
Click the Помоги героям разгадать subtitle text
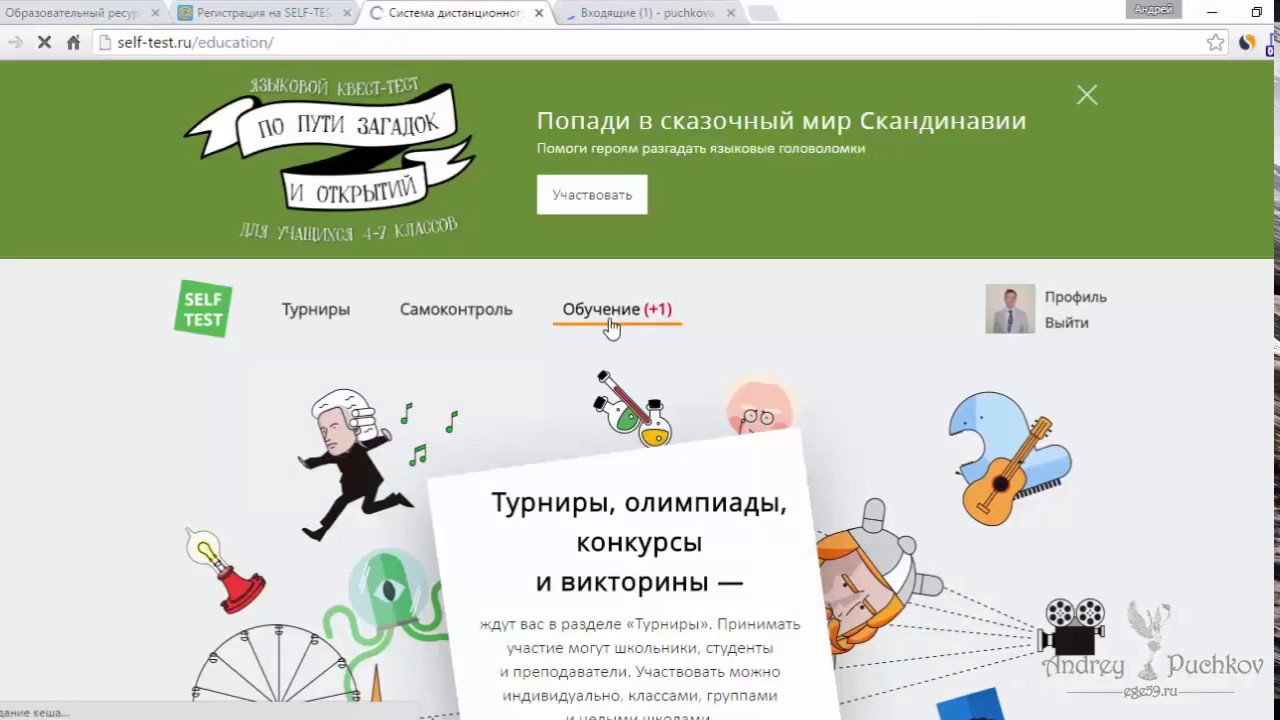[x=701, y=148]
